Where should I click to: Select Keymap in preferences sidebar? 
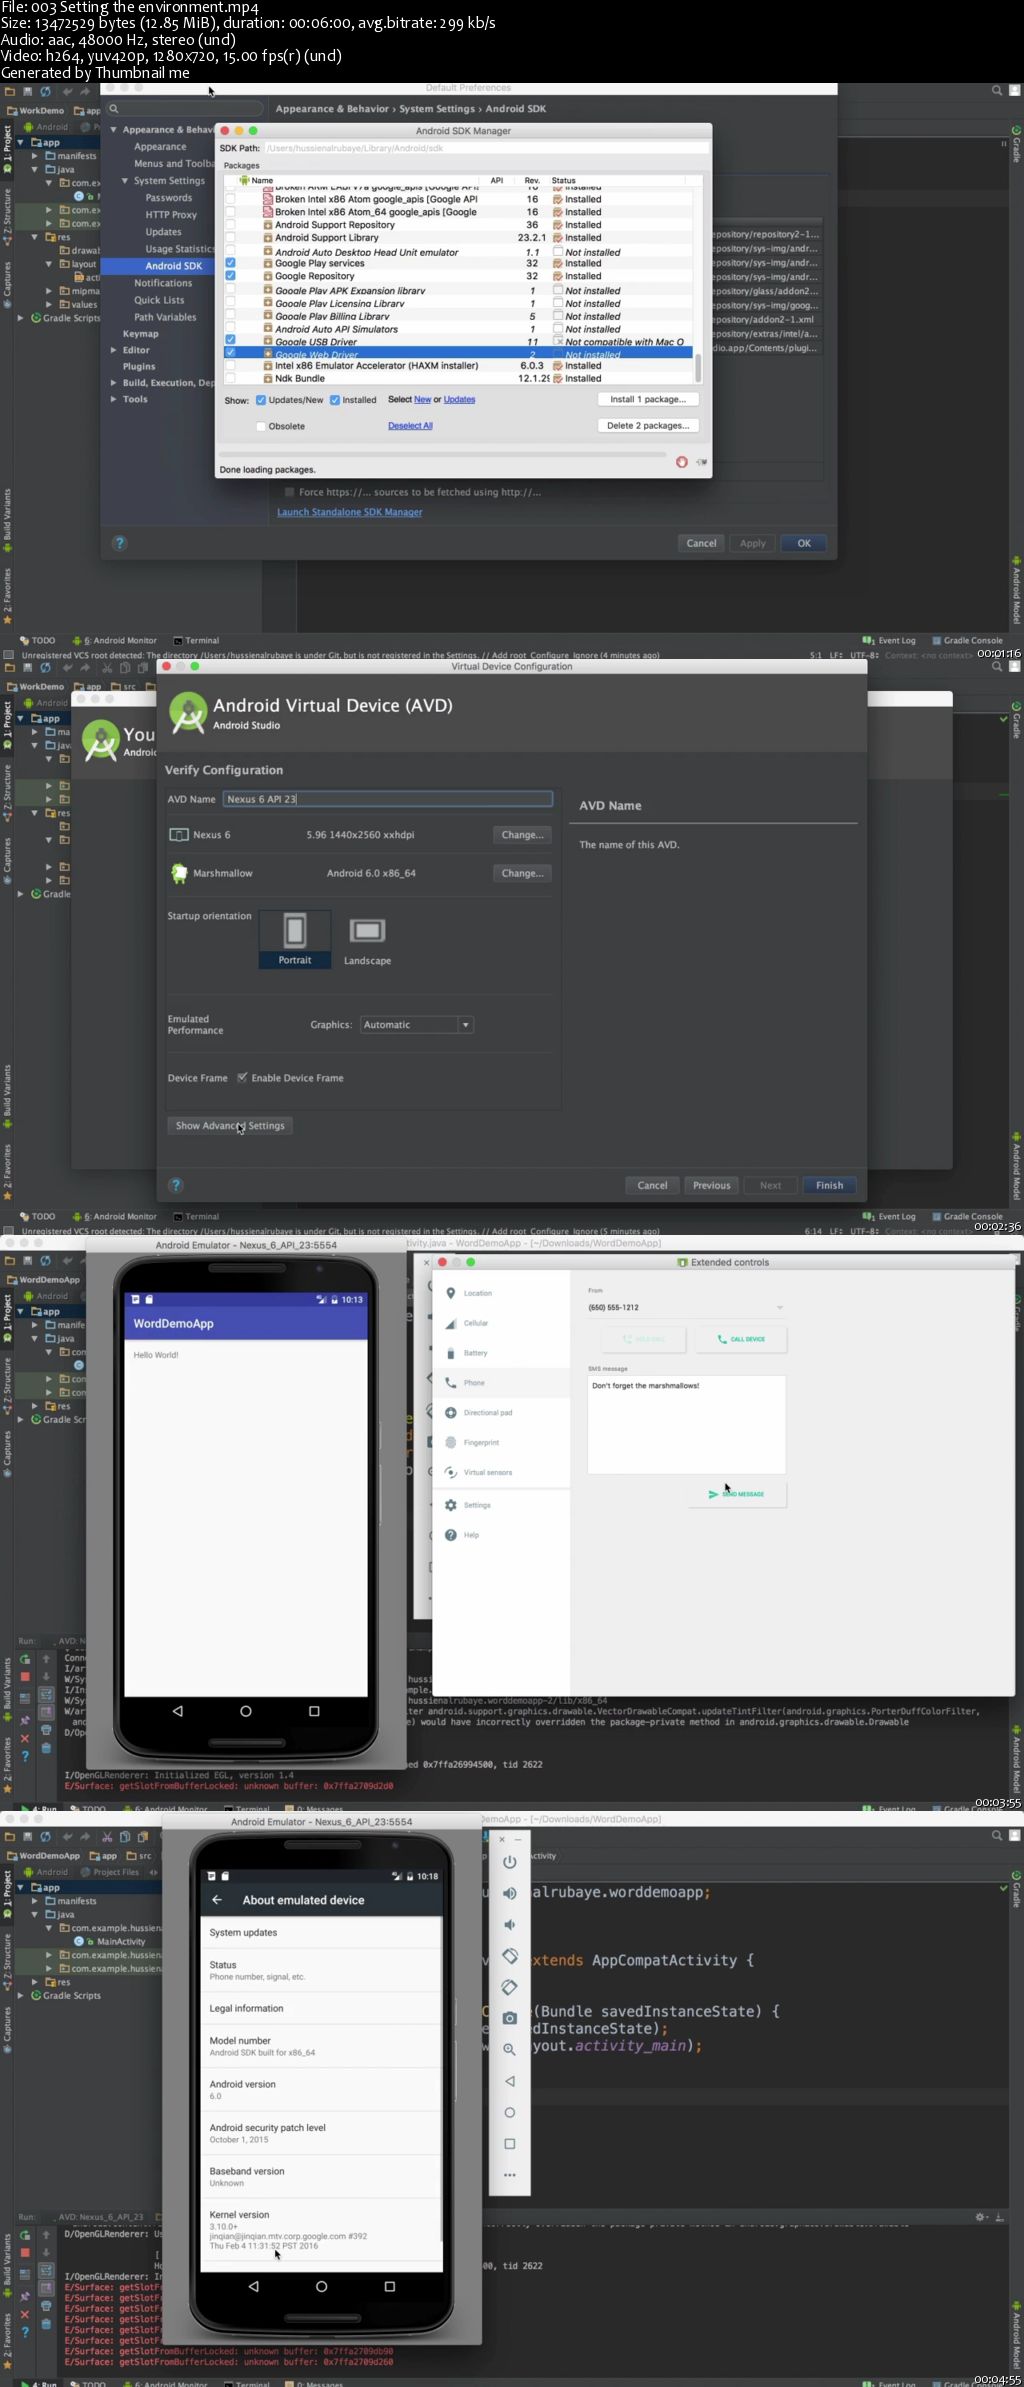[x=141, y=334]
